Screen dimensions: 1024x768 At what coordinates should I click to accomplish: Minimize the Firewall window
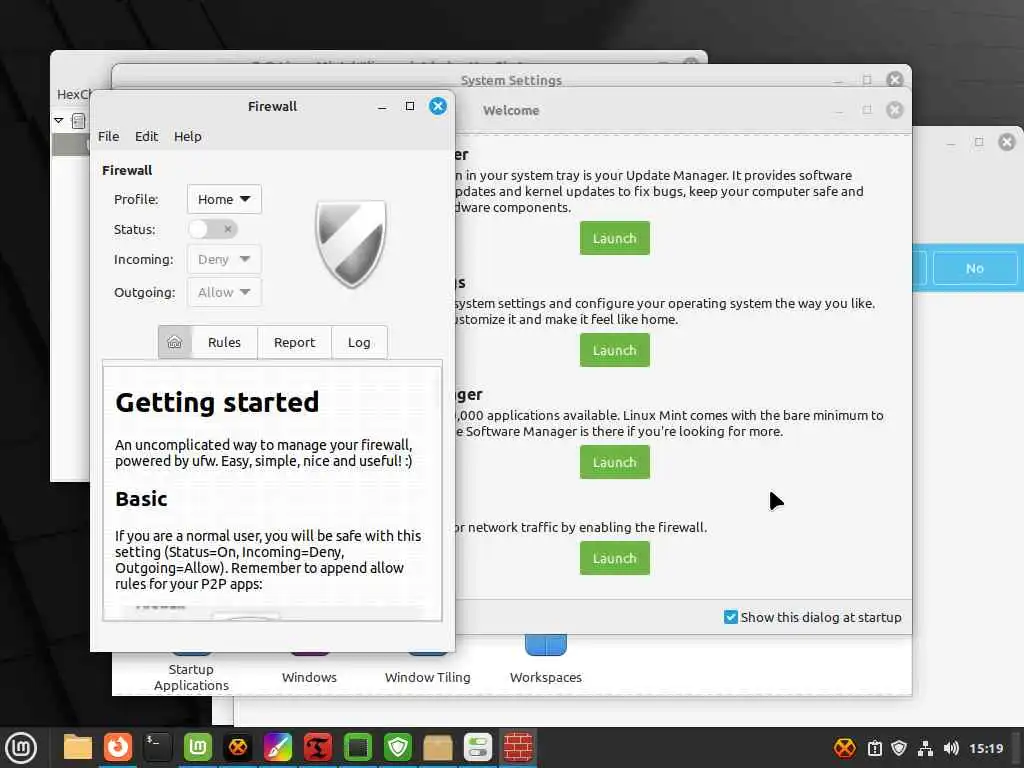point(382,107)
